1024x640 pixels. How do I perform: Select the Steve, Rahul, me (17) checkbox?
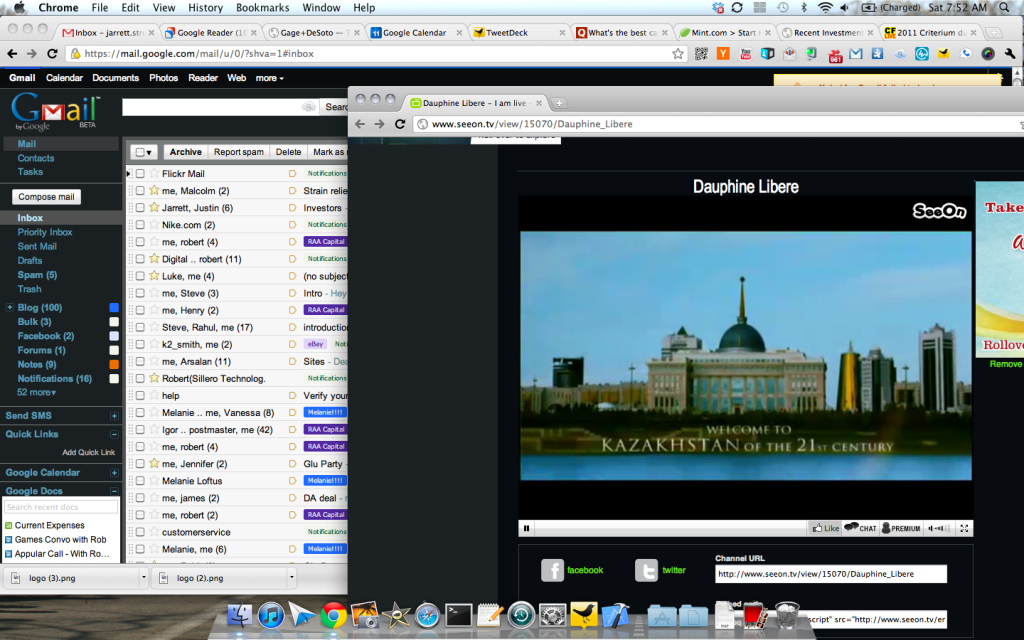point(140,327)
